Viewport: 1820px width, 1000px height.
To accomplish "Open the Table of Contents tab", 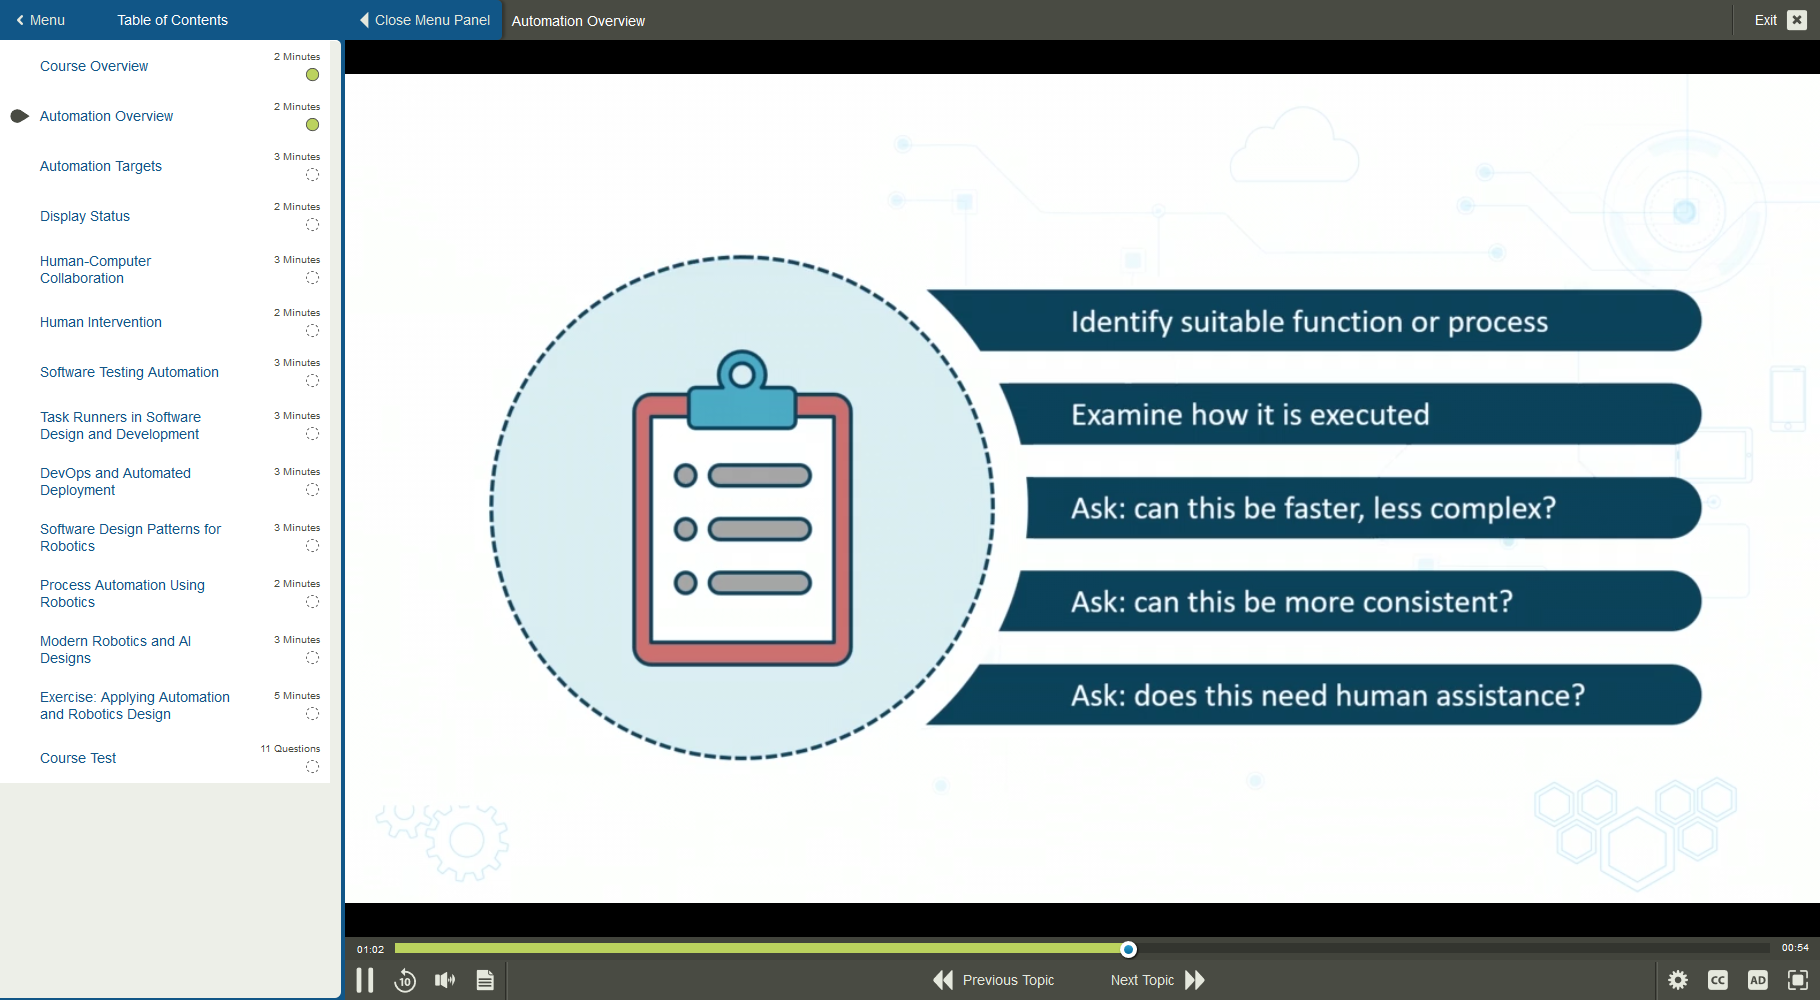I will point(172,20).
